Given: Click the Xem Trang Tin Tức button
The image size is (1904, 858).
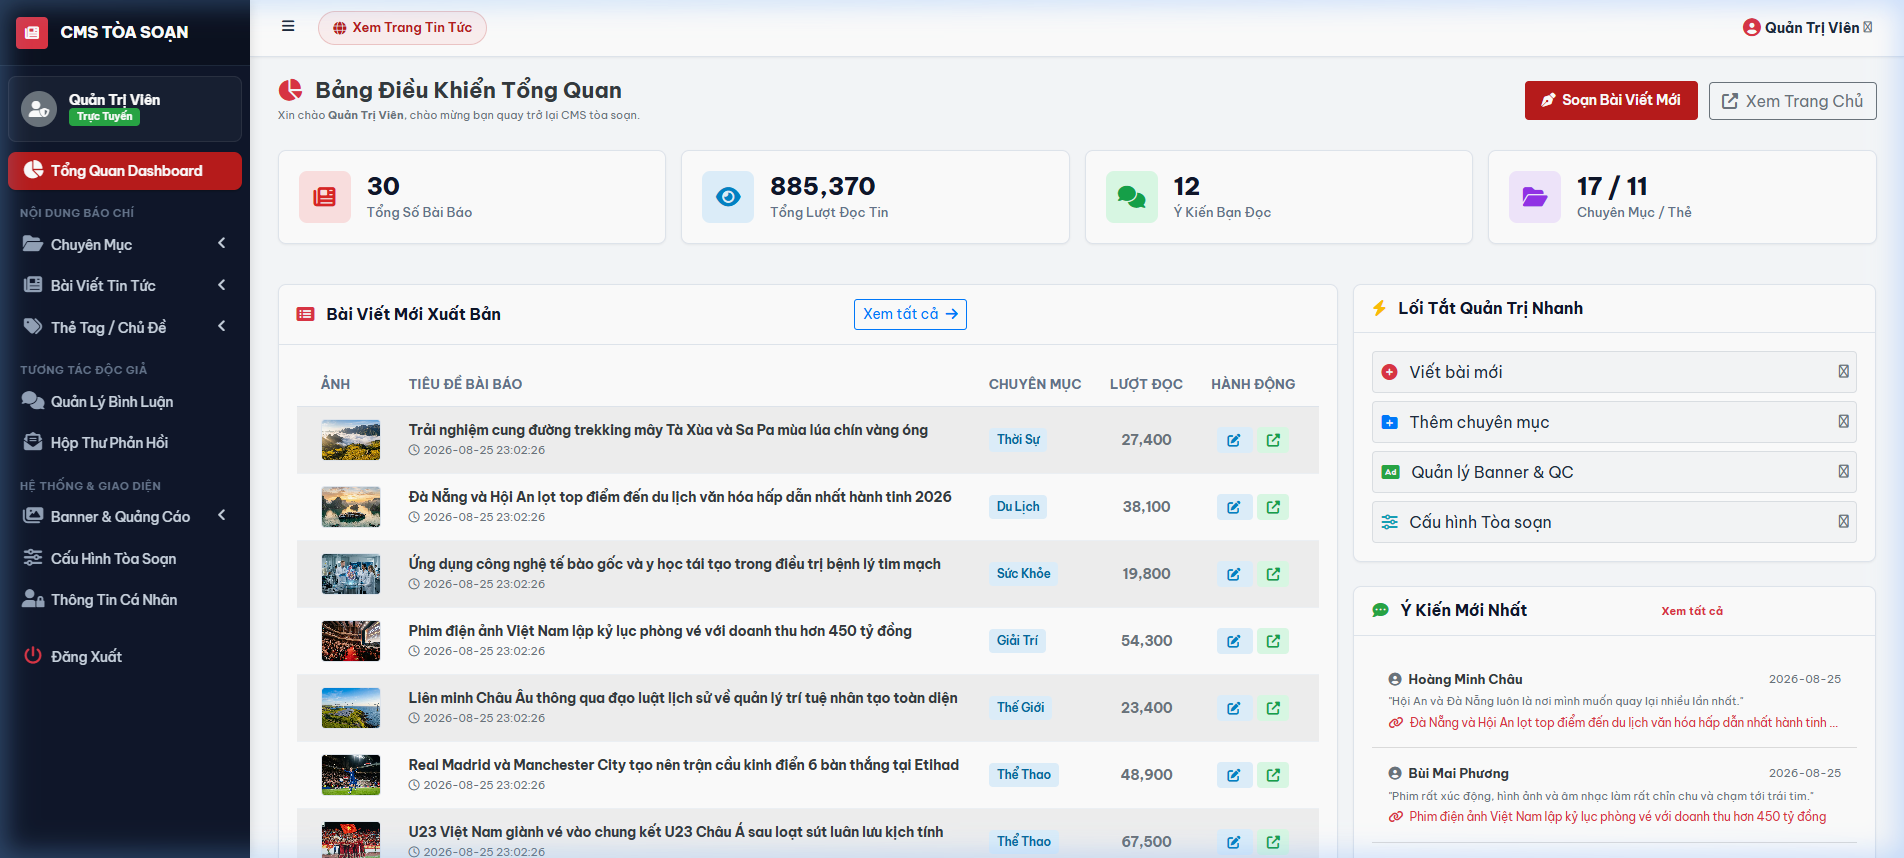Looking at the screenshot, I should tap(402, 28).
